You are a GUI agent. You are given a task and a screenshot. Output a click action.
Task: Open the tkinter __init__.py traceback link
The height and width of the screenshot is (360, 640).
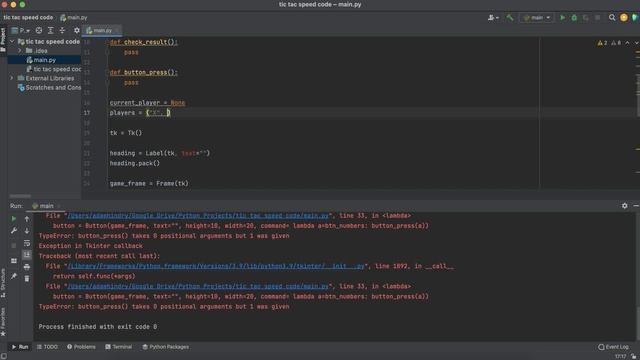[x=216, y=266]
